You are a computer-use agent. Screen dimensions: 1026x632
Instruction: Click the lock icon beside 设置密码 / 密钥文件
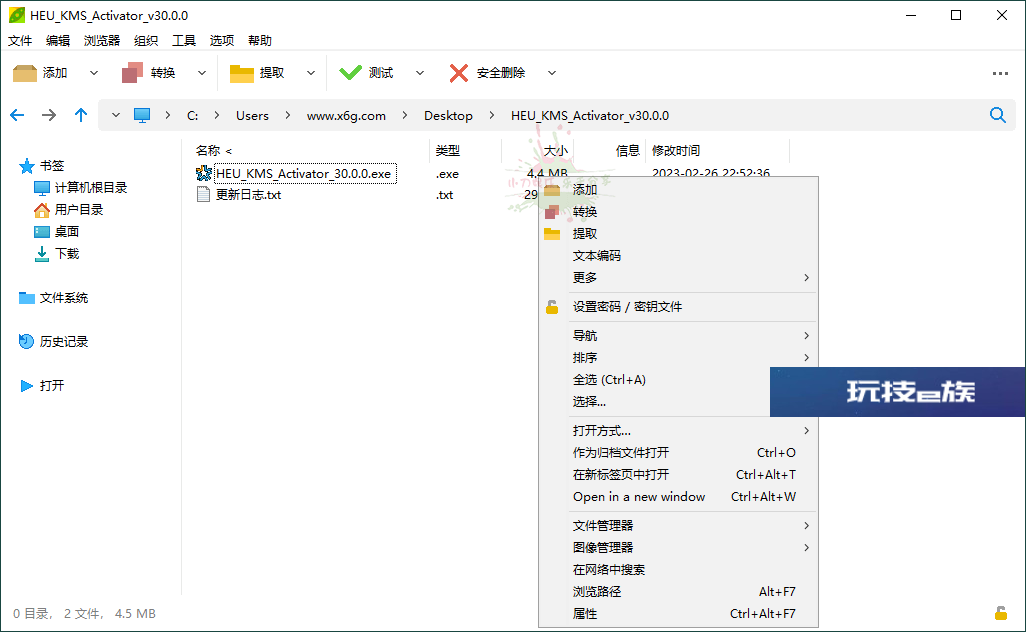[x=552, y=306]
